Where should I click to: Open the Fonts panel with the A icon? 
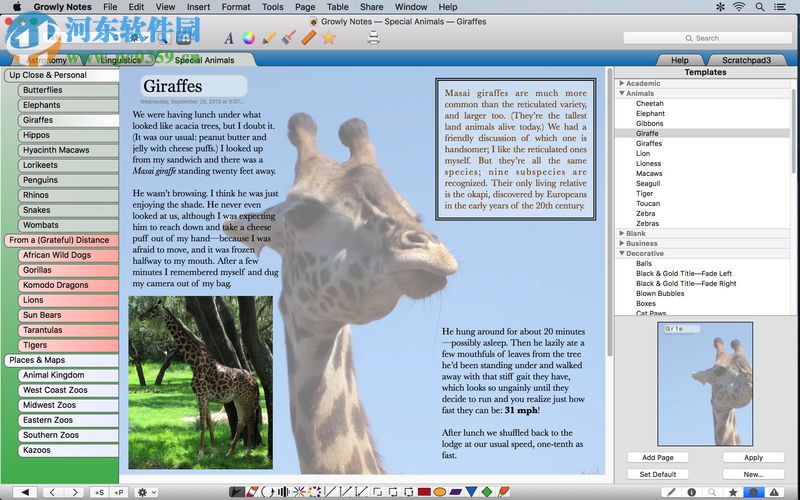pos(229,38)
